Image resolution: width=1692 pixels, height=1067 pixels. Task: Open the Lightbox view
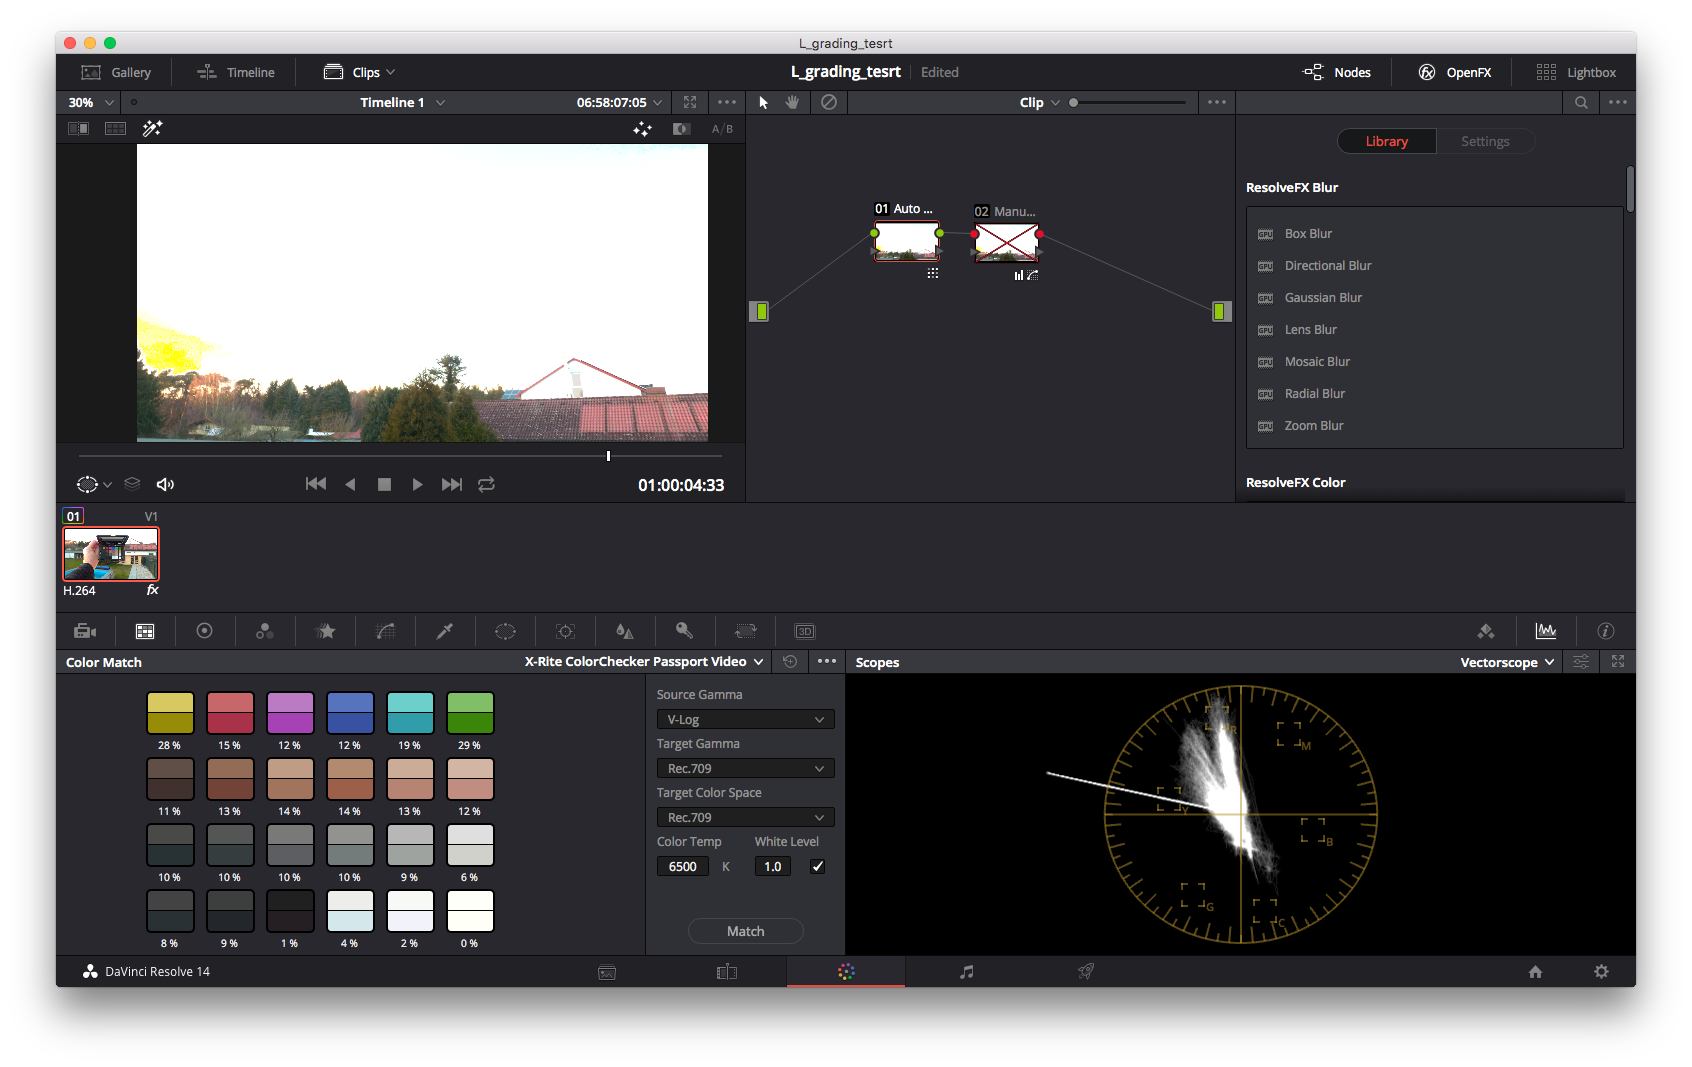[1576, 72]
